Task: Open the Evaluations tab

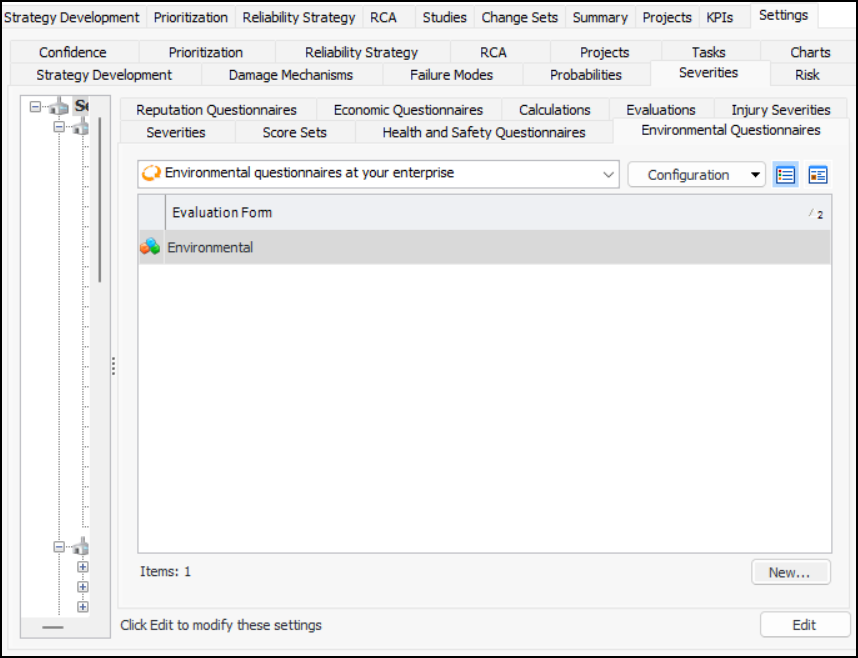Action: [660, 110]
